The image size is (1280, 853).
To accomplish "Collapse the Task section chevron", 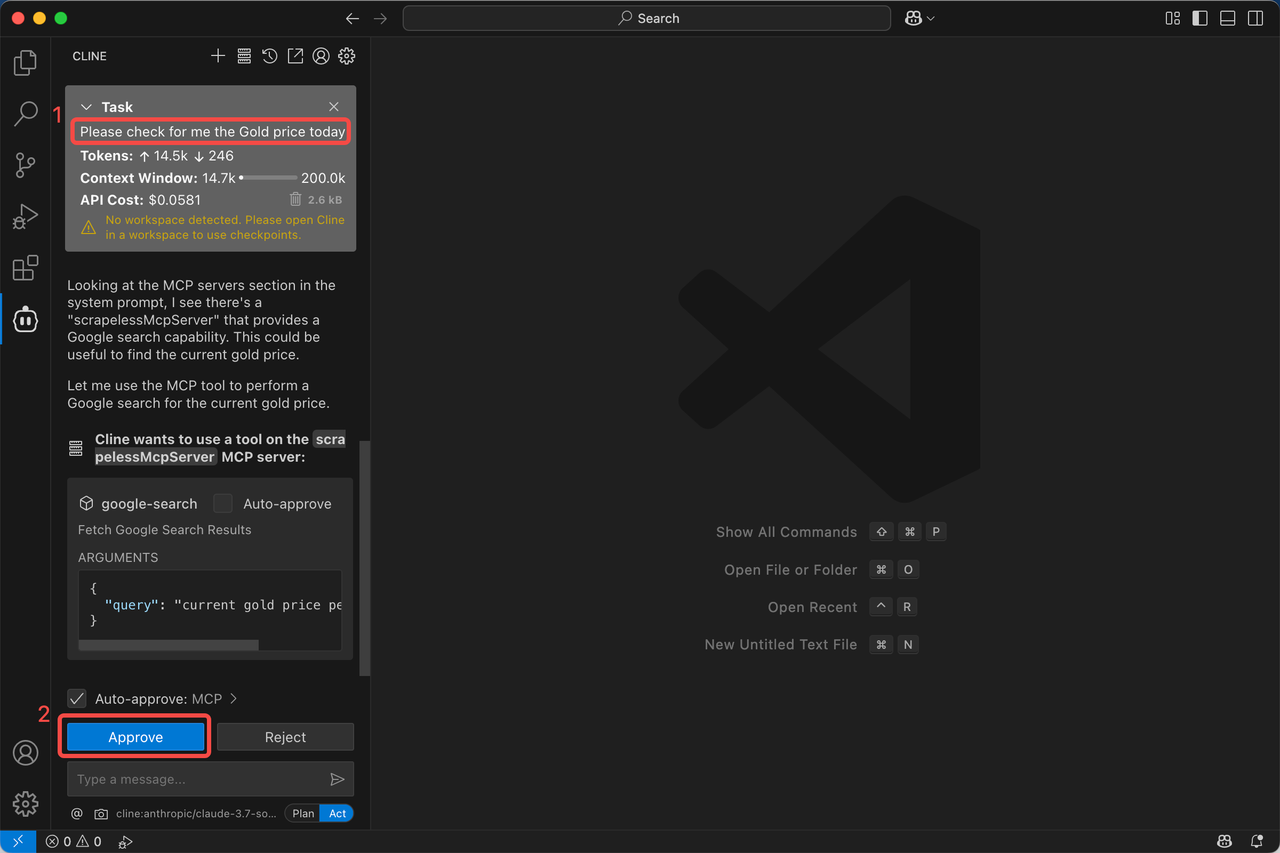I will click(87, 107).
